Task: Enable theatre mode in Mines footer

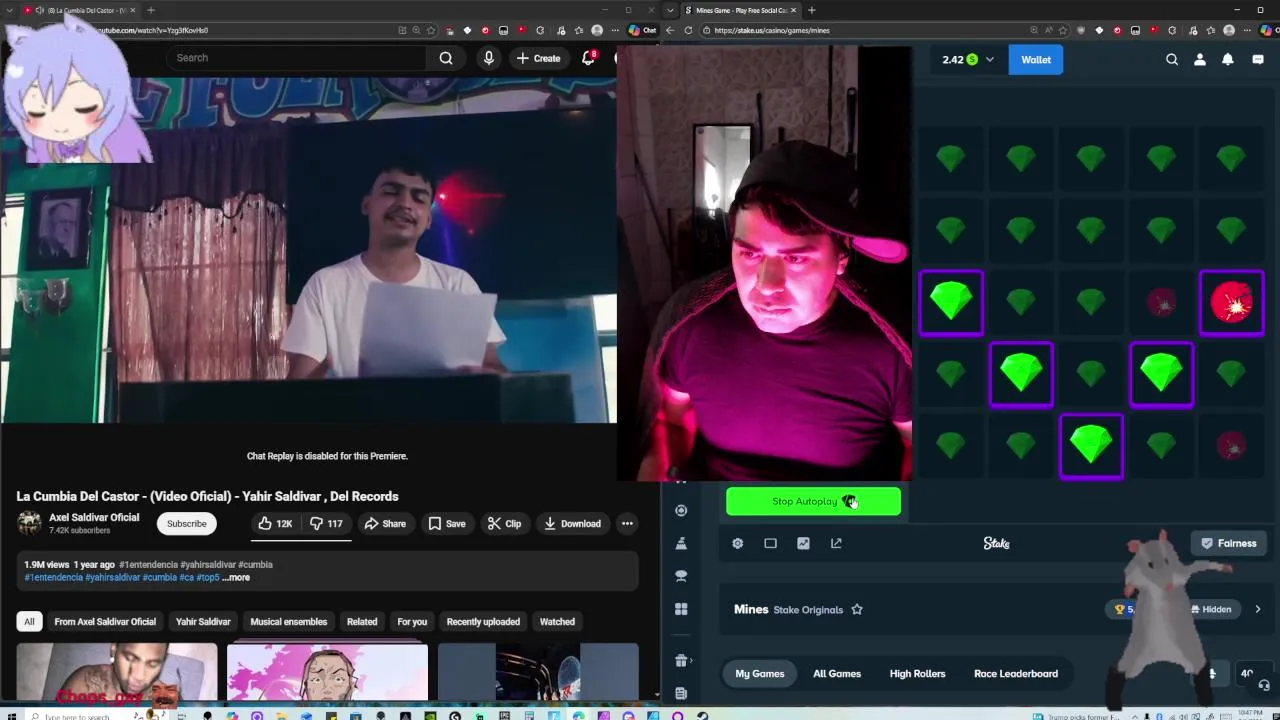Action: click(x=771, y=543)
